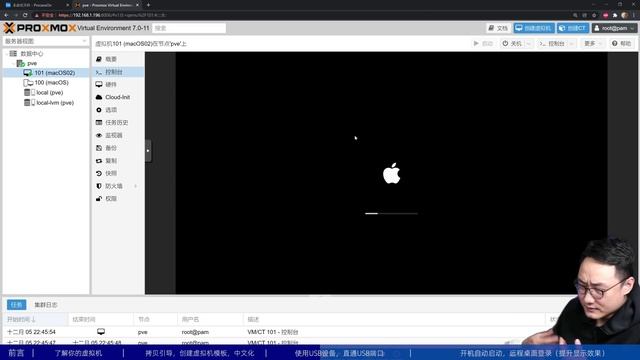Viewport: 640px width, 360px height.
Task: Open the root@pam user menu
Action: 614,28
